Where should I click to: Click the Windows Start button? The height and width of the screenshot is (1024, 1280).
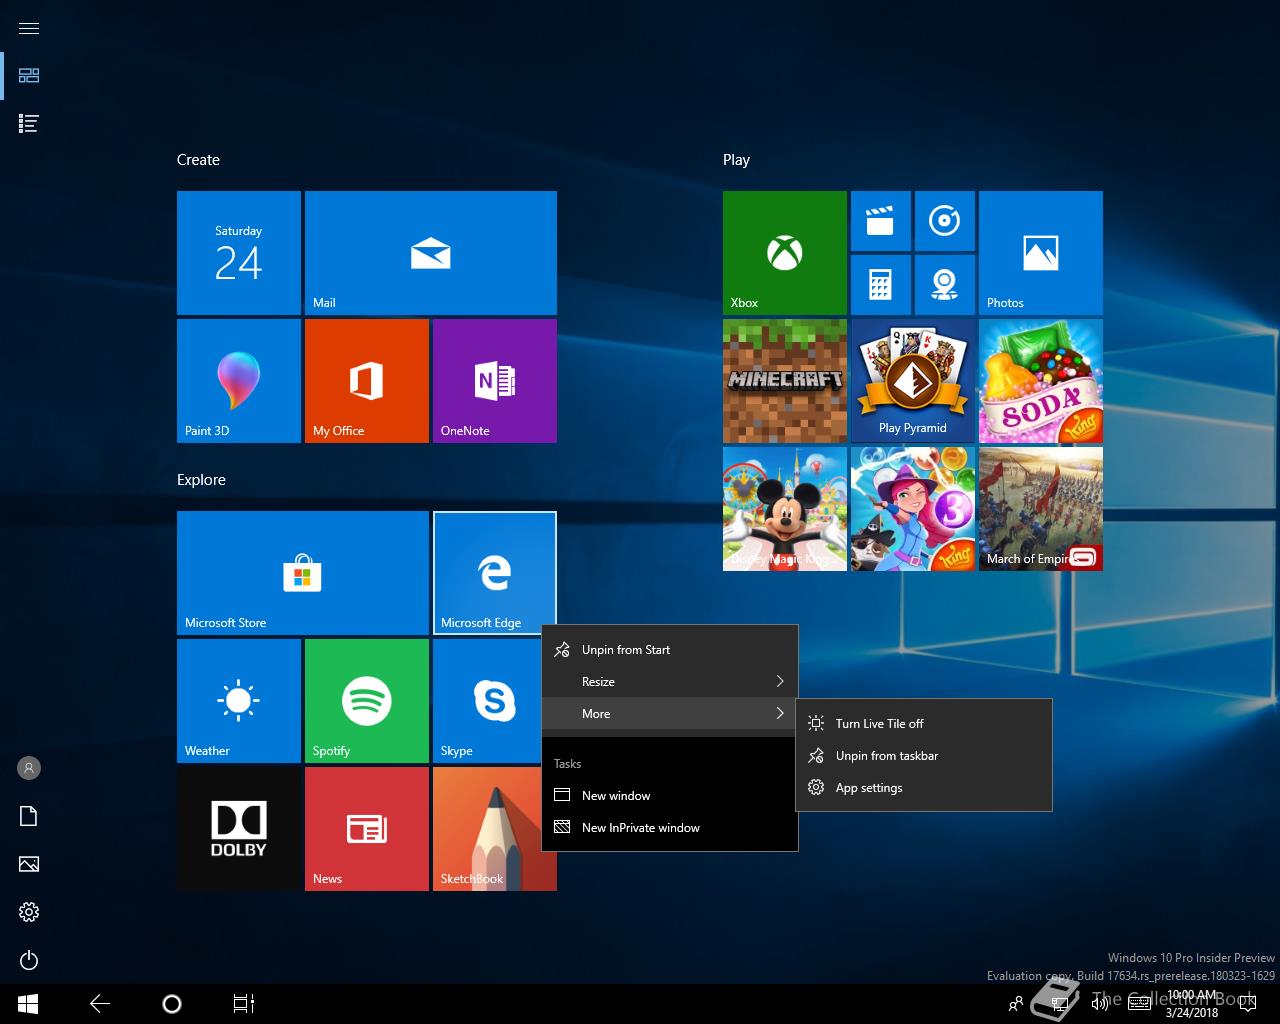28,1003
